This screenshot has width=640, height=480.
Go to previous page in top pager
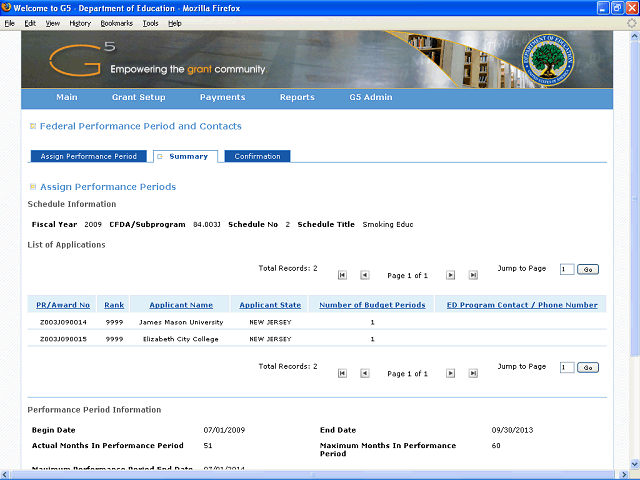coord(364,275)
